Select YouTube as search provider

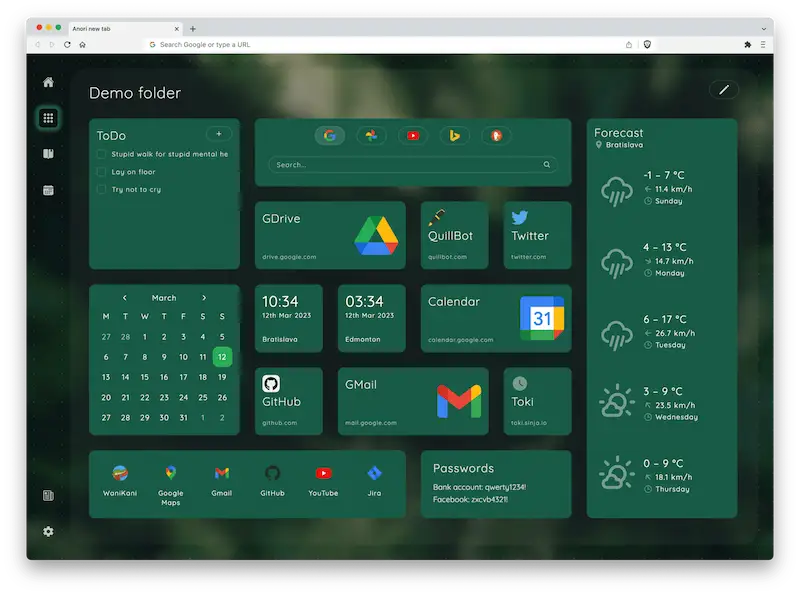(413, 136)
